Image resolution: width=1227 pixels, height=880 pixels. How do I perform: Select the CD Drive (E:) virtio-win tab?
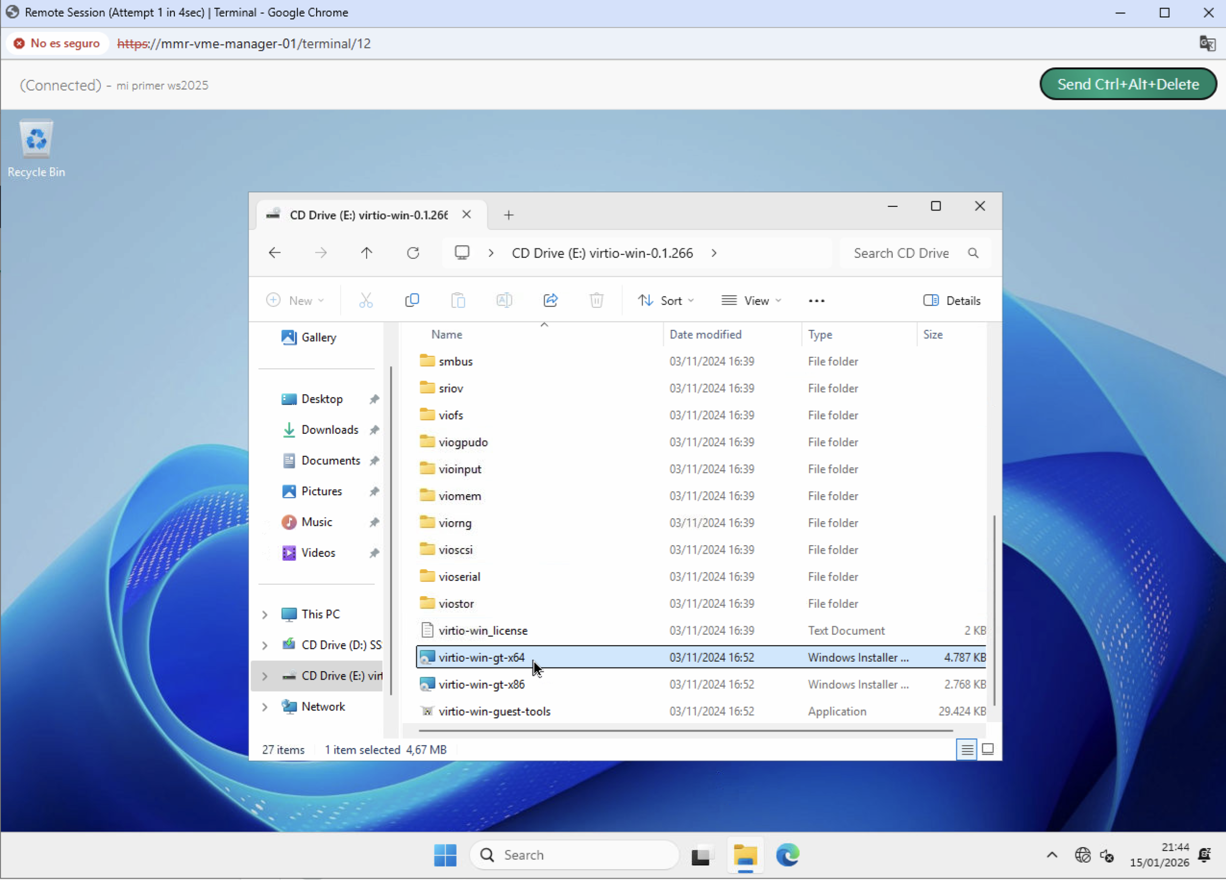click(360, 214)
